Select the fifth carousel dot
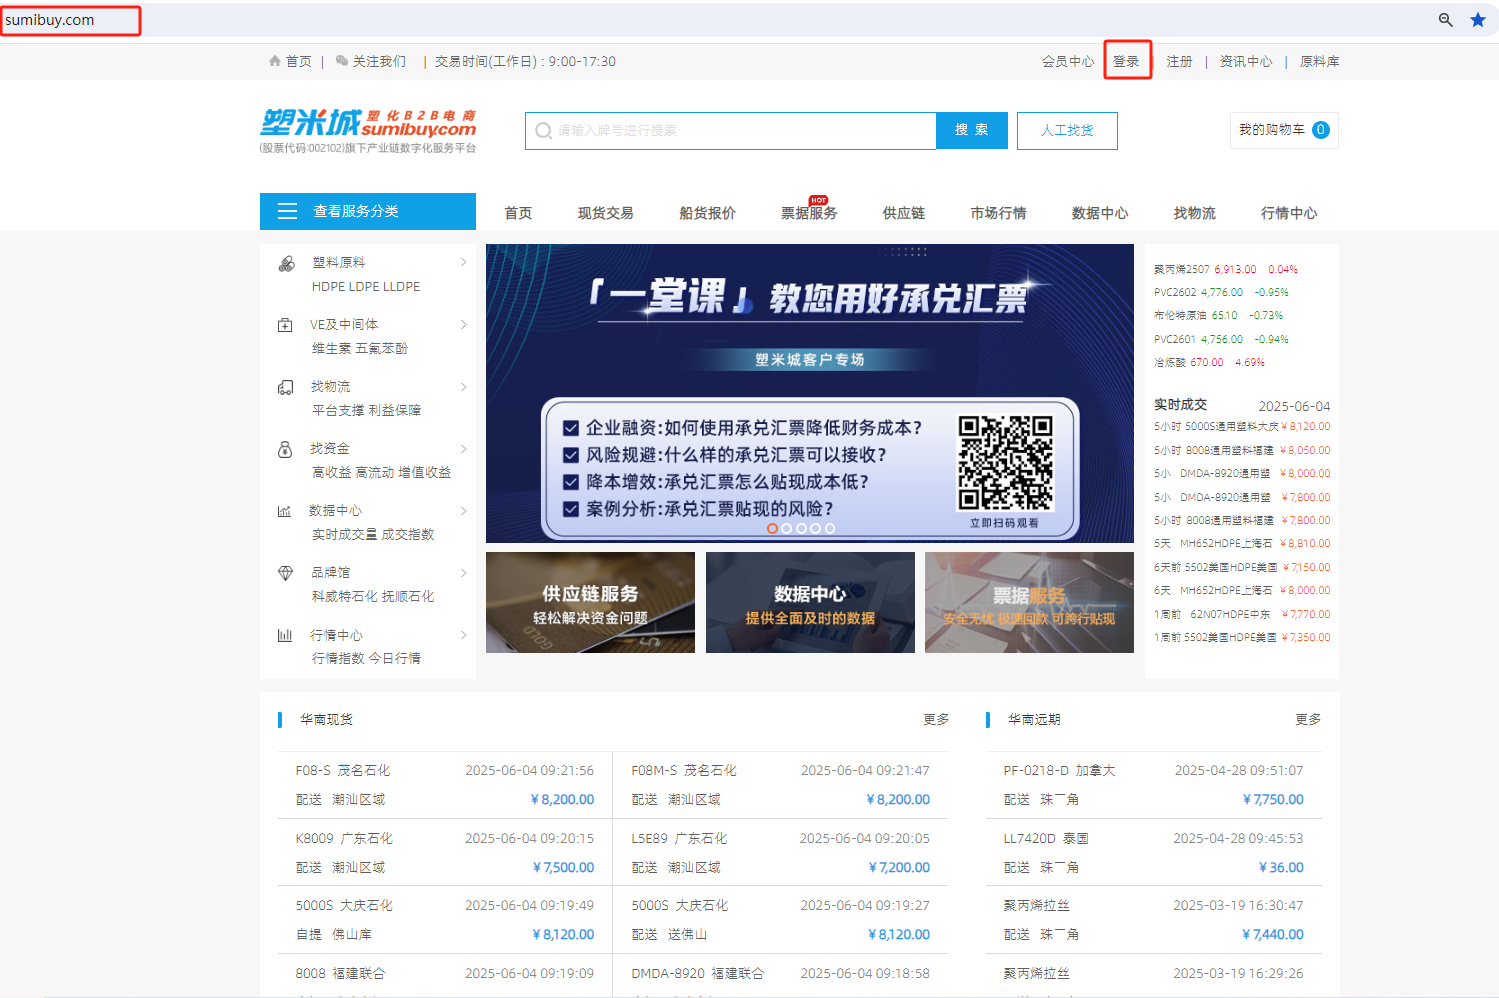This screenshot has height=998, width=1499. [x=829, y=528]
